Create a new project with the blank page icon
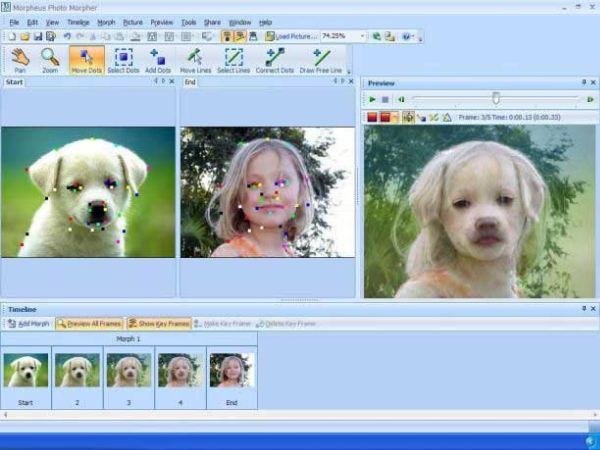Viewport: 600px width, 450px height. point(12,36)
